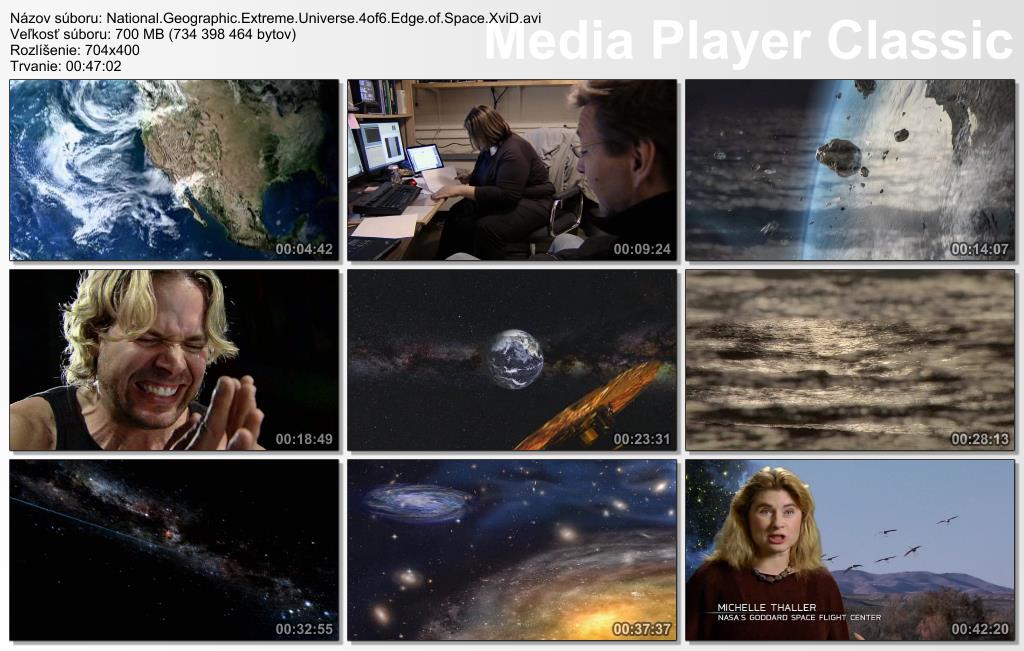The image size is (1024, 651).
Task: Click the 00:18:49 timestamp
Action: (x=304, y=439)
